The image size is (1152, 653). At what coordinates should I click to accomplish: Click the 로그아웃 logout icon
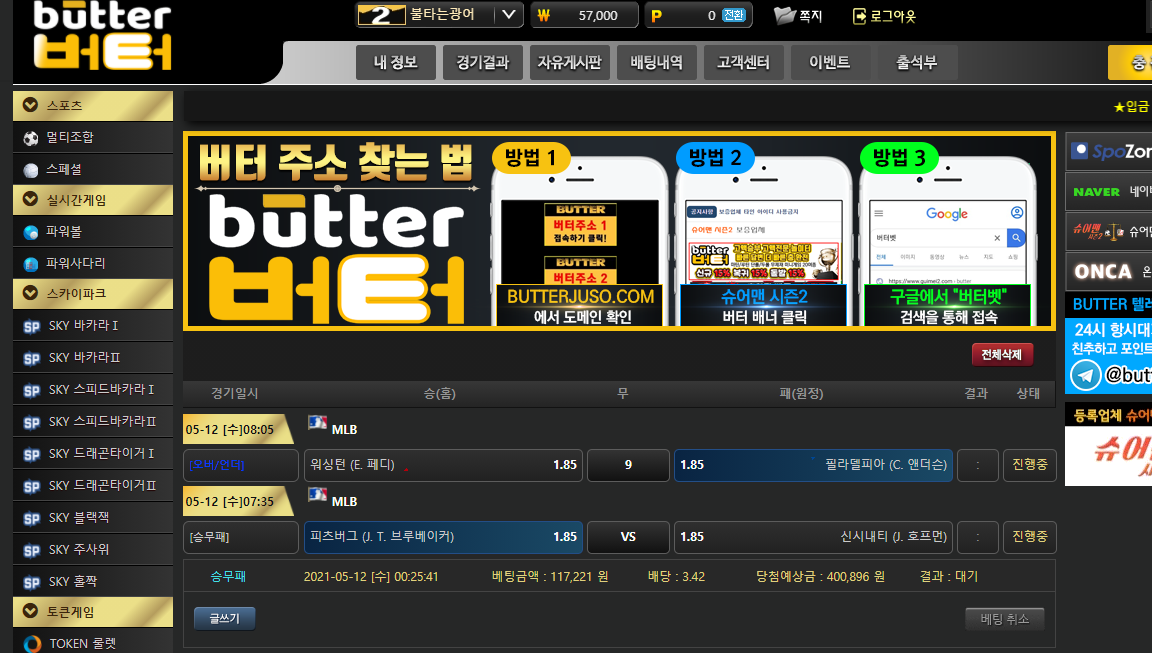tap(859, 15)
